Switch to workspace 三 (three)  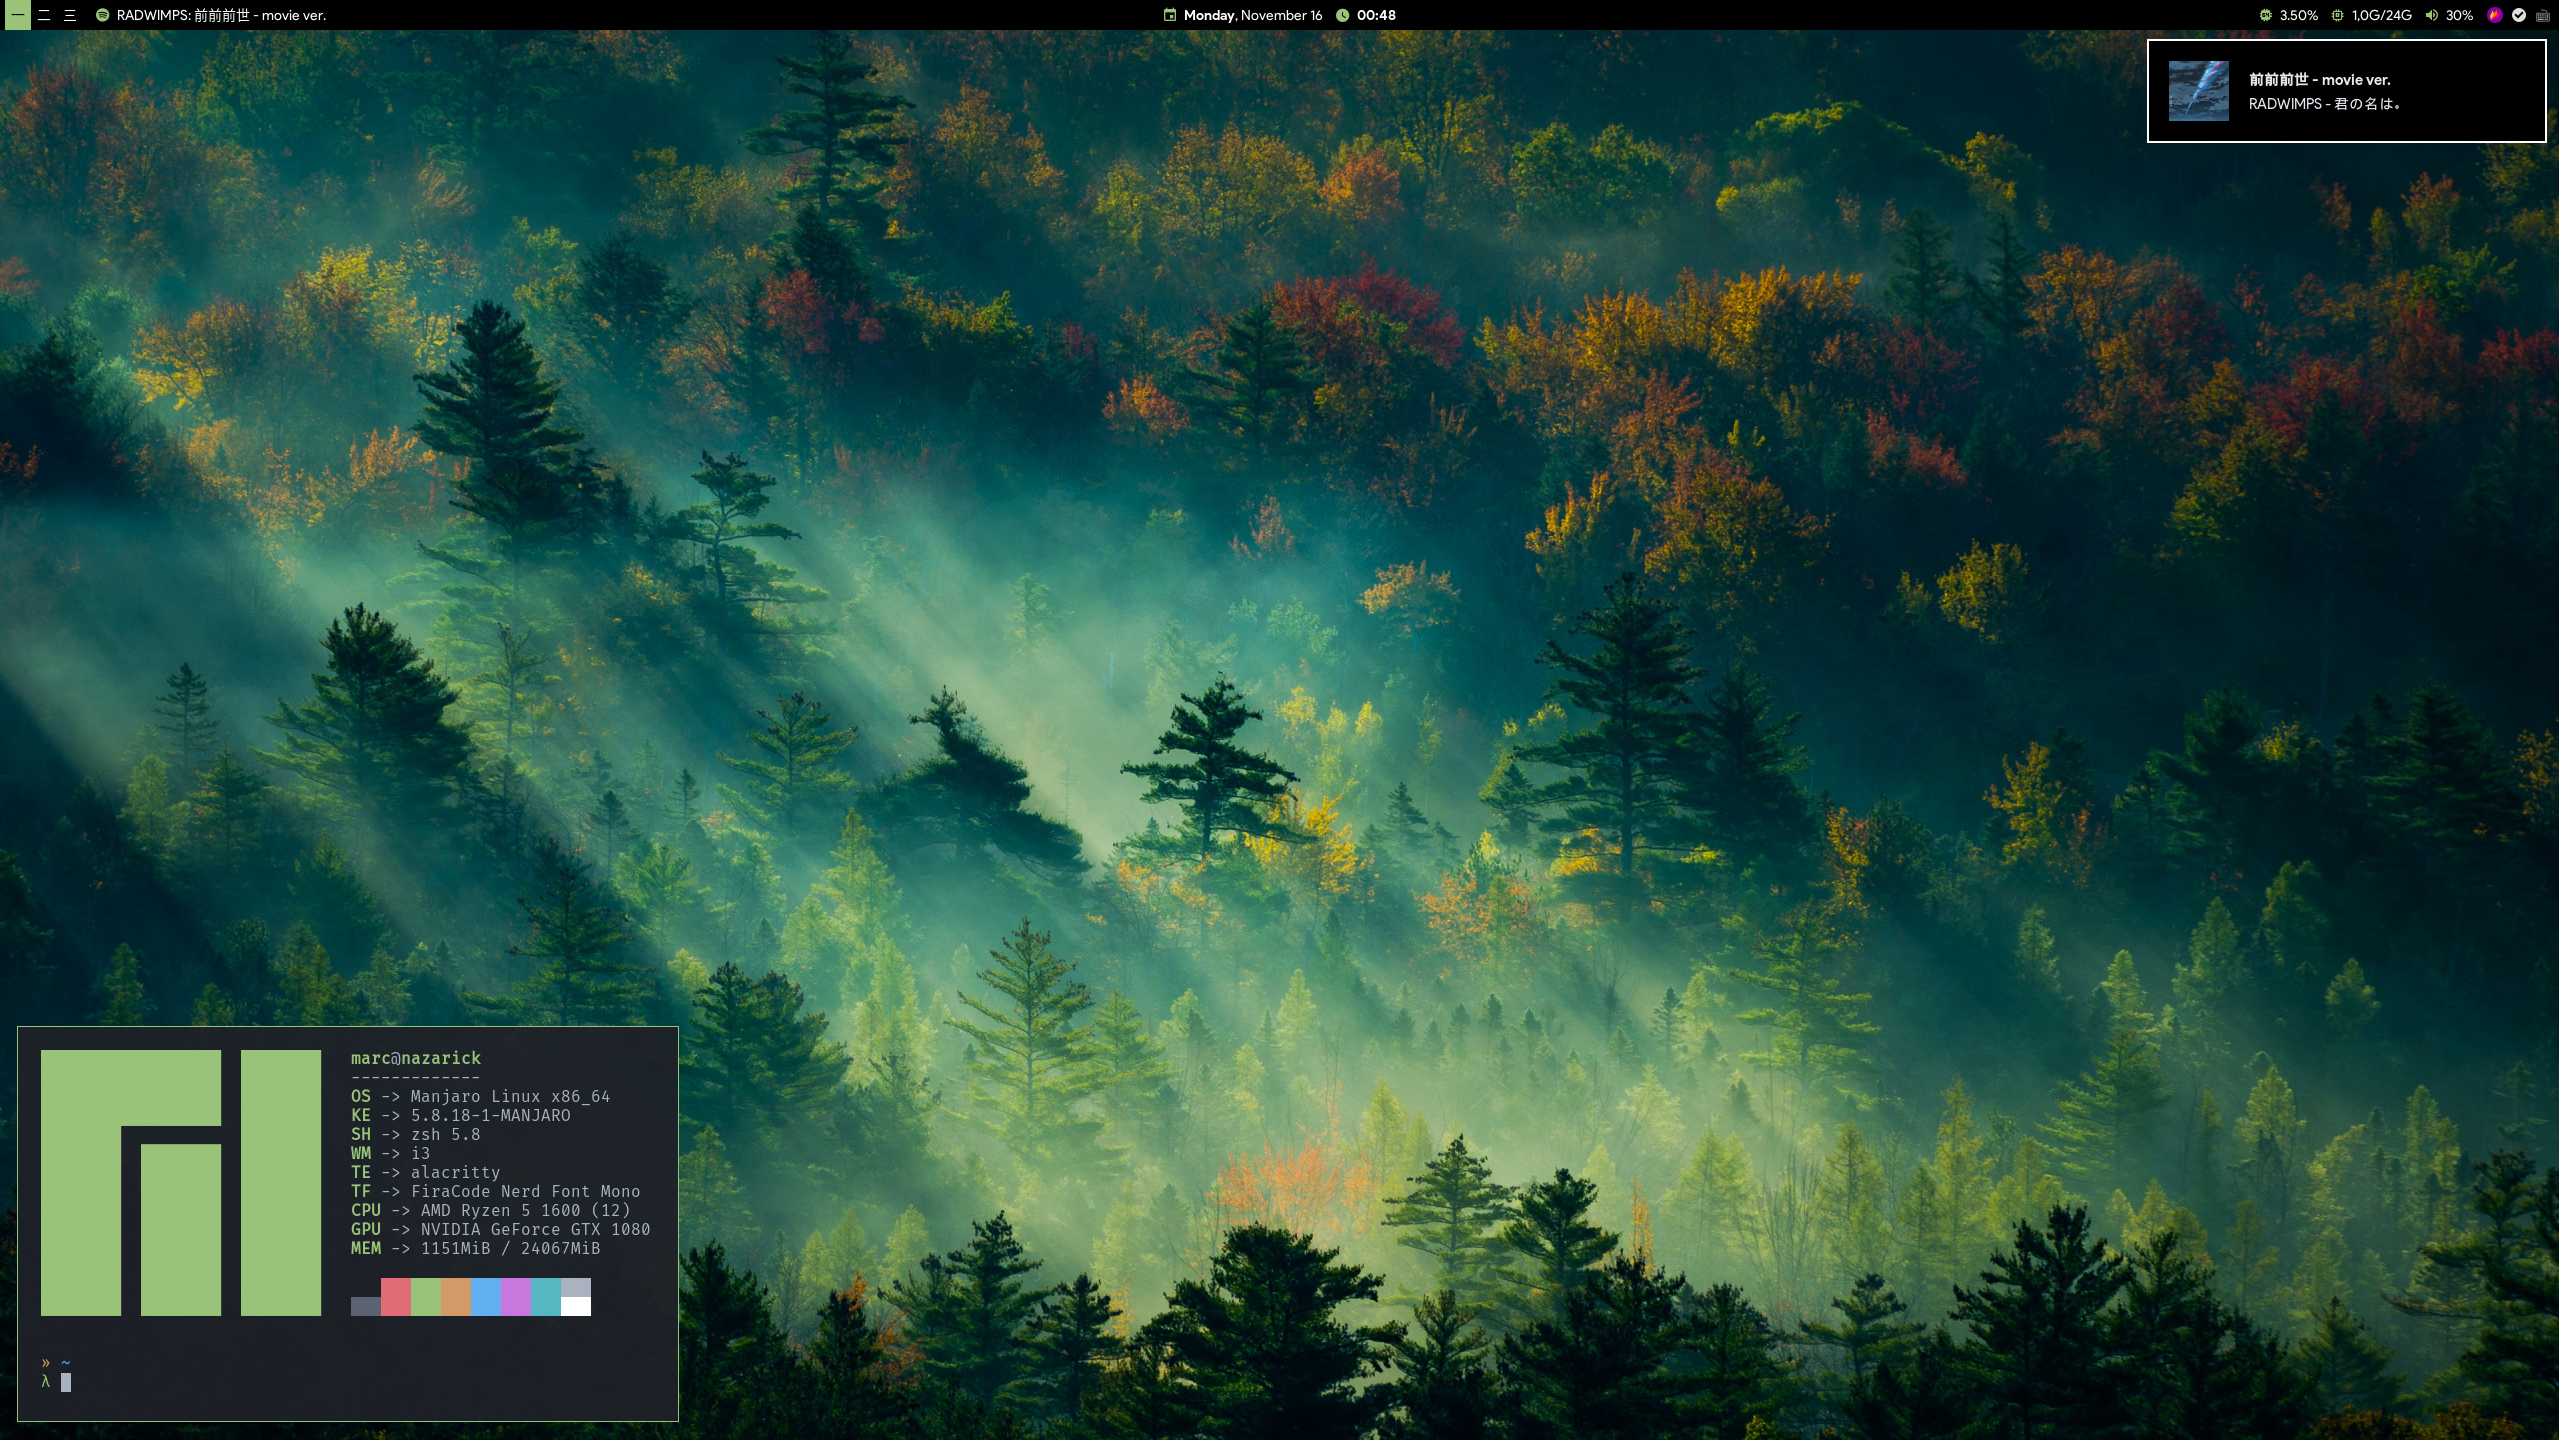(x=70, y=15)
